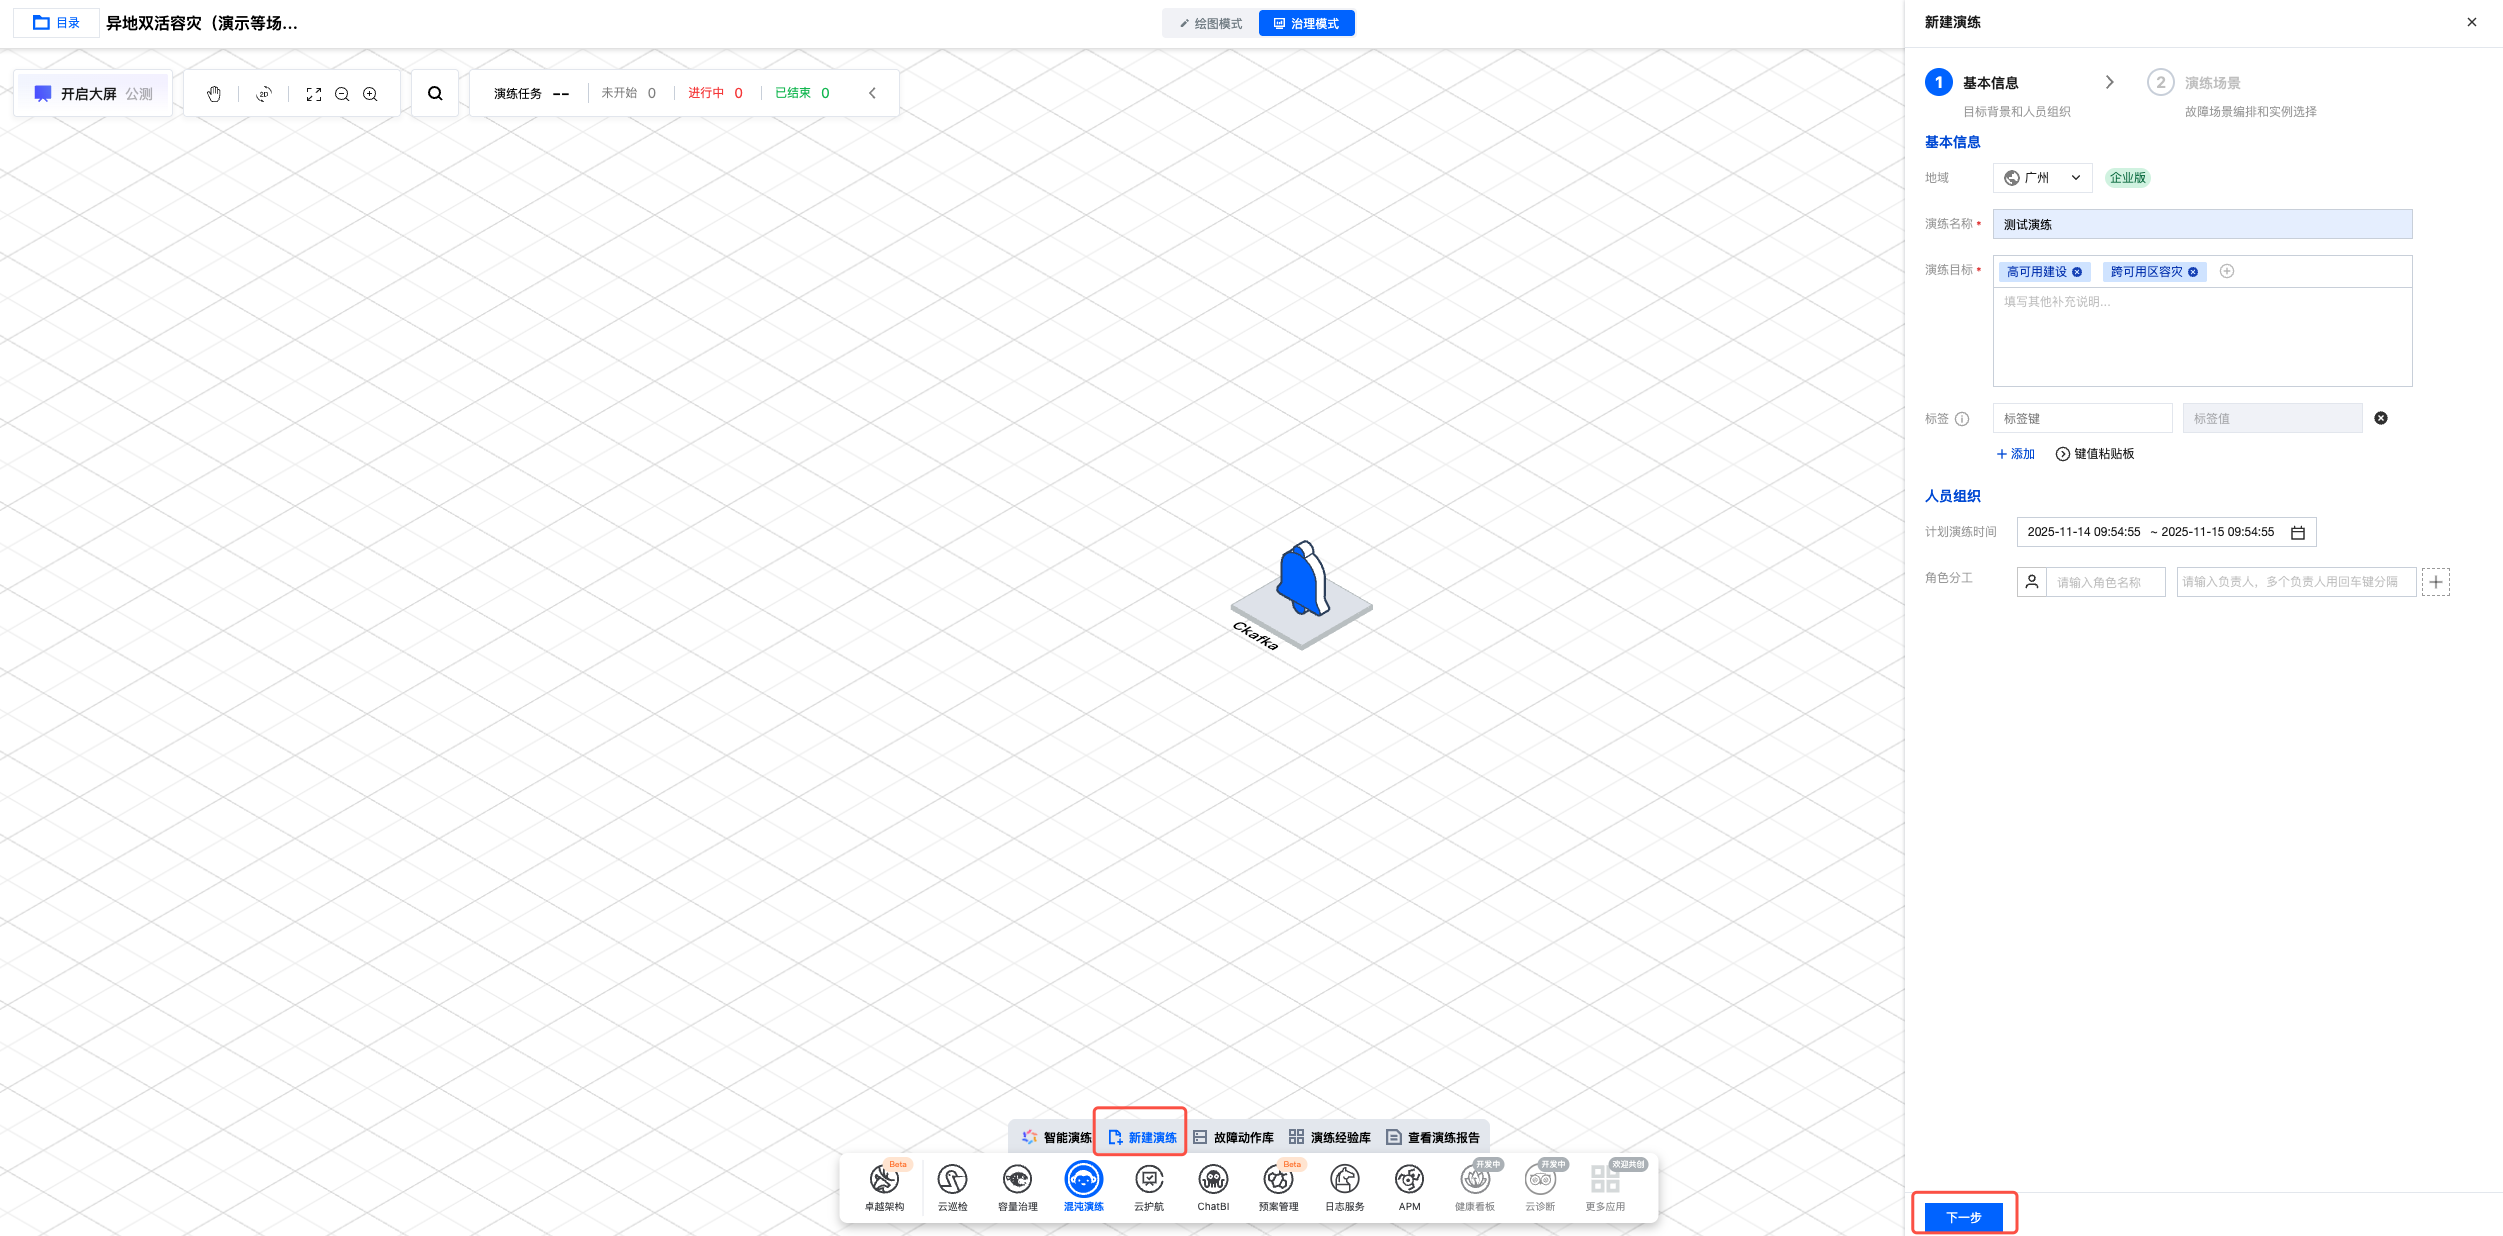2503x1236 pixels.
Task: Open 查看演练报告 menu item
Action: click(1433, 1138)
